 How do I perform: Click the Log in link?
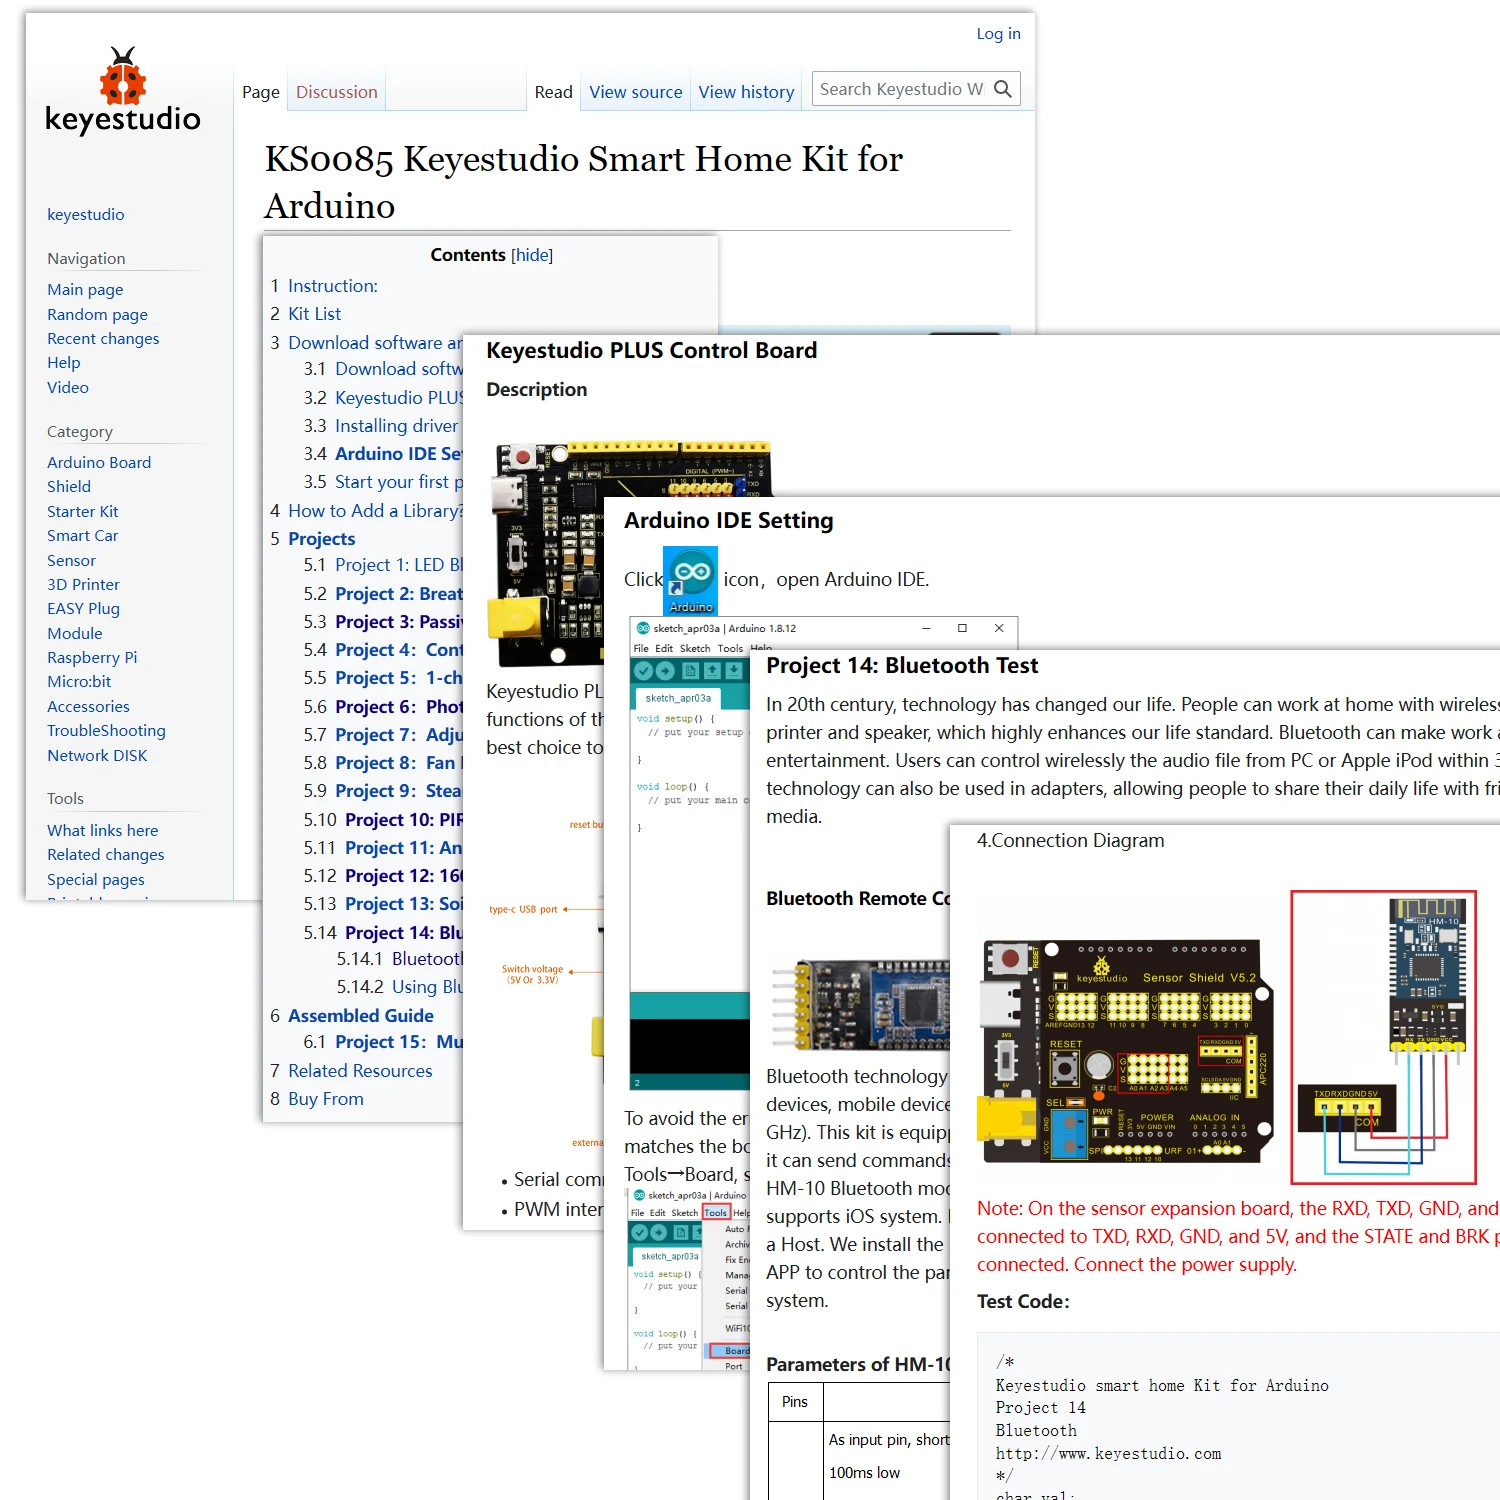(x=998, y=33)
